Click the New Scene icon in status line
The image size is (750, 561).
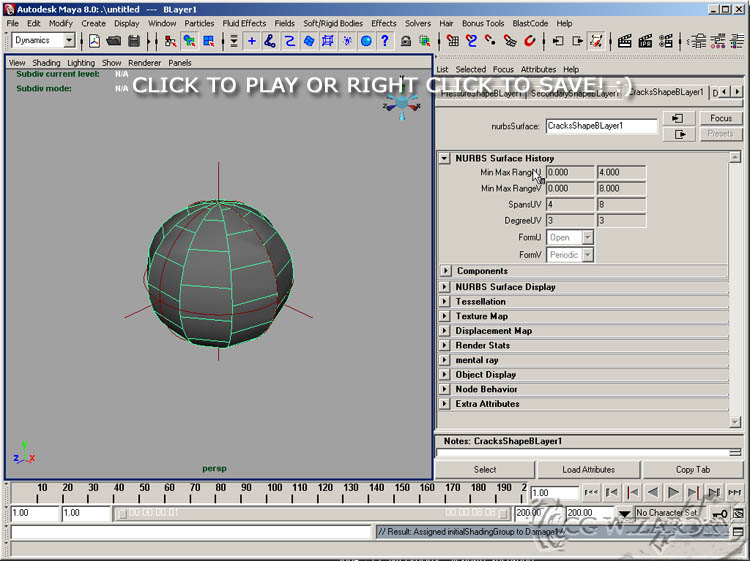click(x=94, y=41)
